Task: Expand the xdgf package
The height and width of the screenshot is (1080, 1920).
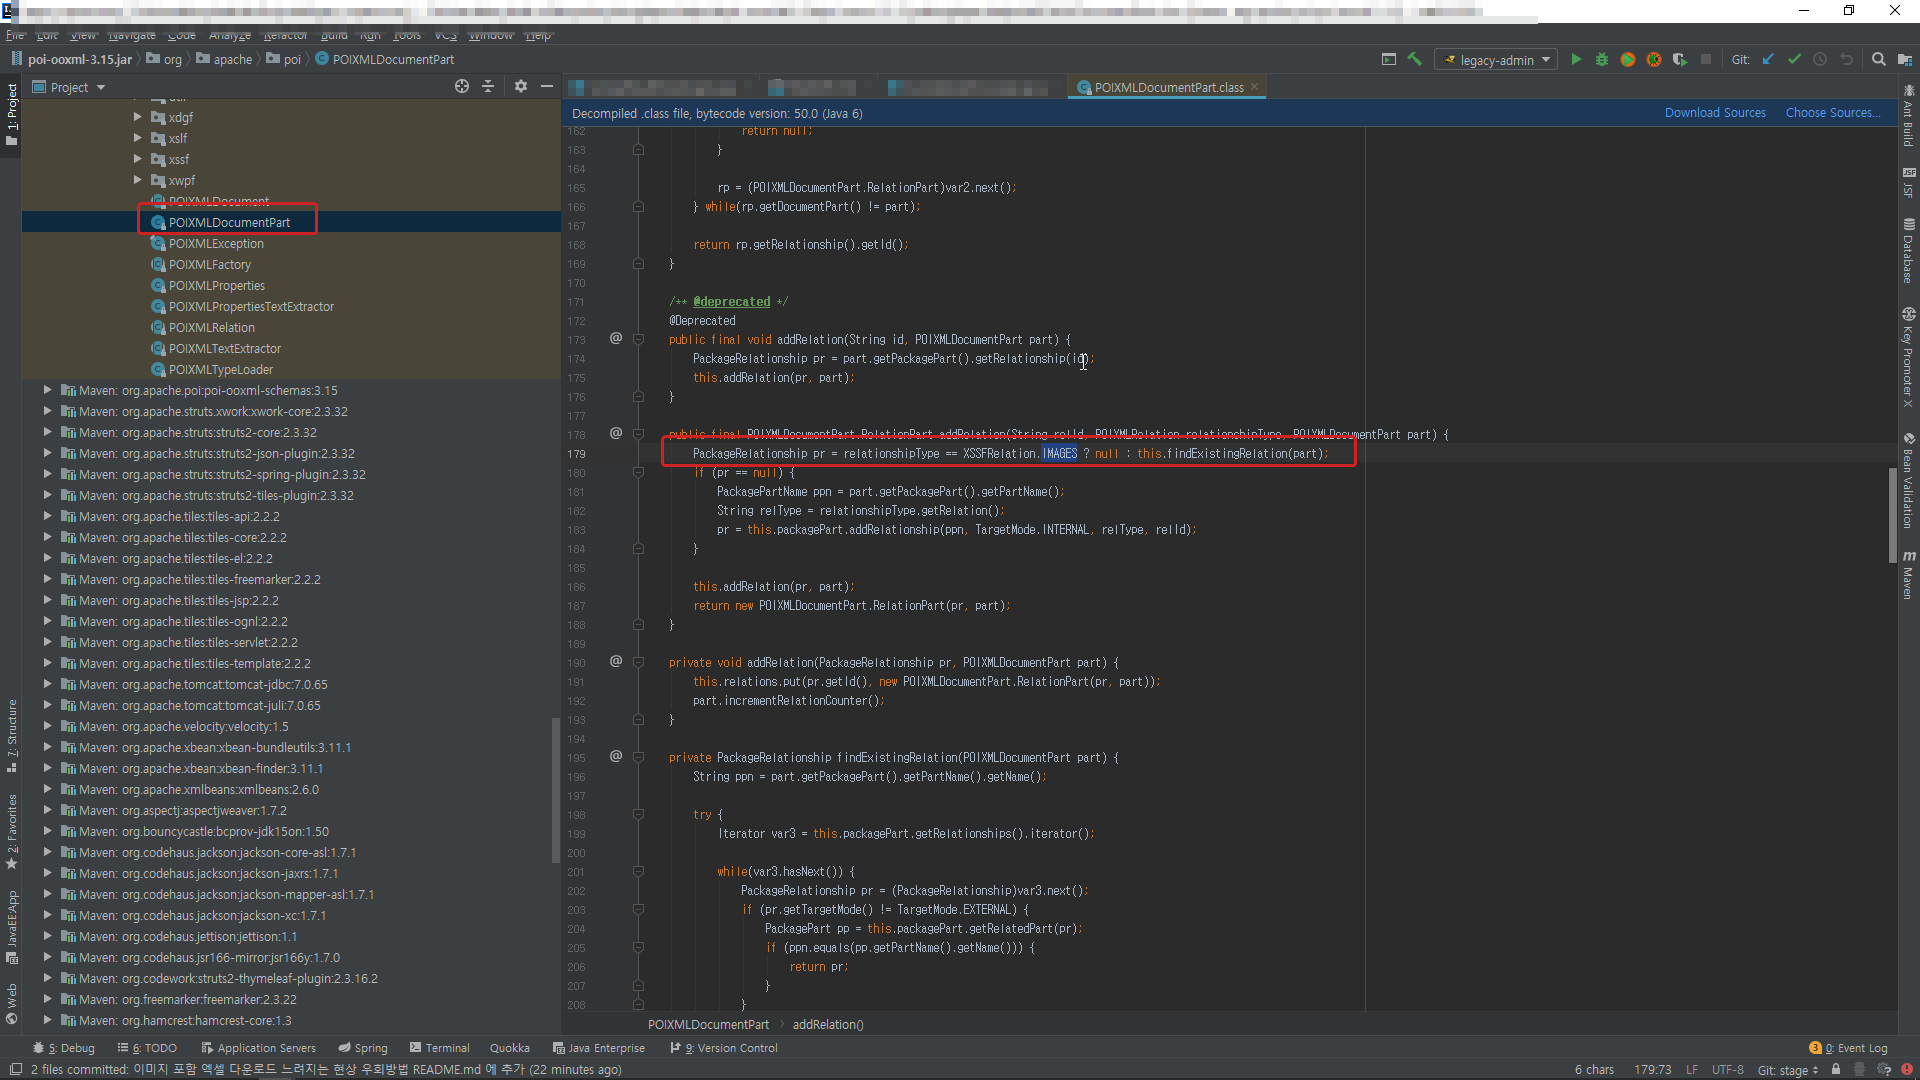Action: pyautogui.click(x=138, y=117)
